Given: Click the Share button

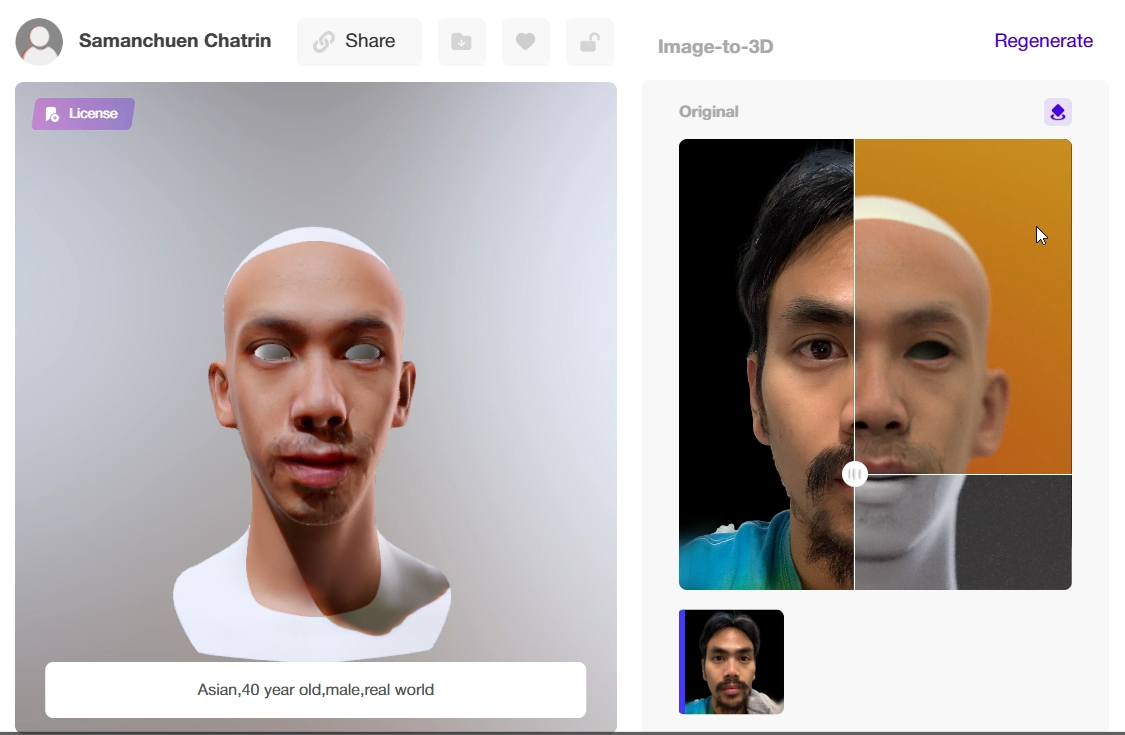Looking at the screenshot, I should (359, 42).
